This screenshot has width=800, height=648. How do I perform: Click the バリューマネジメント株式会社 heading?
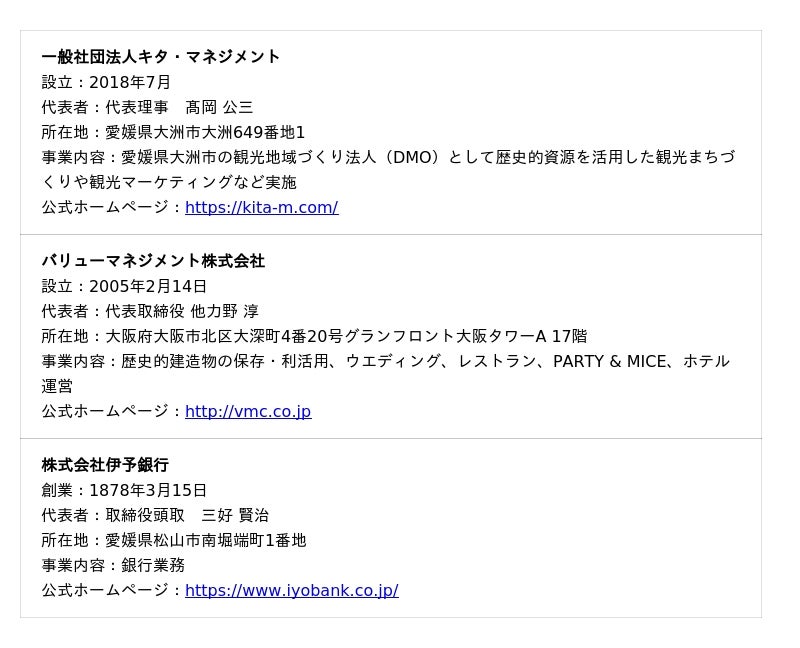click(x=153, y=261)
